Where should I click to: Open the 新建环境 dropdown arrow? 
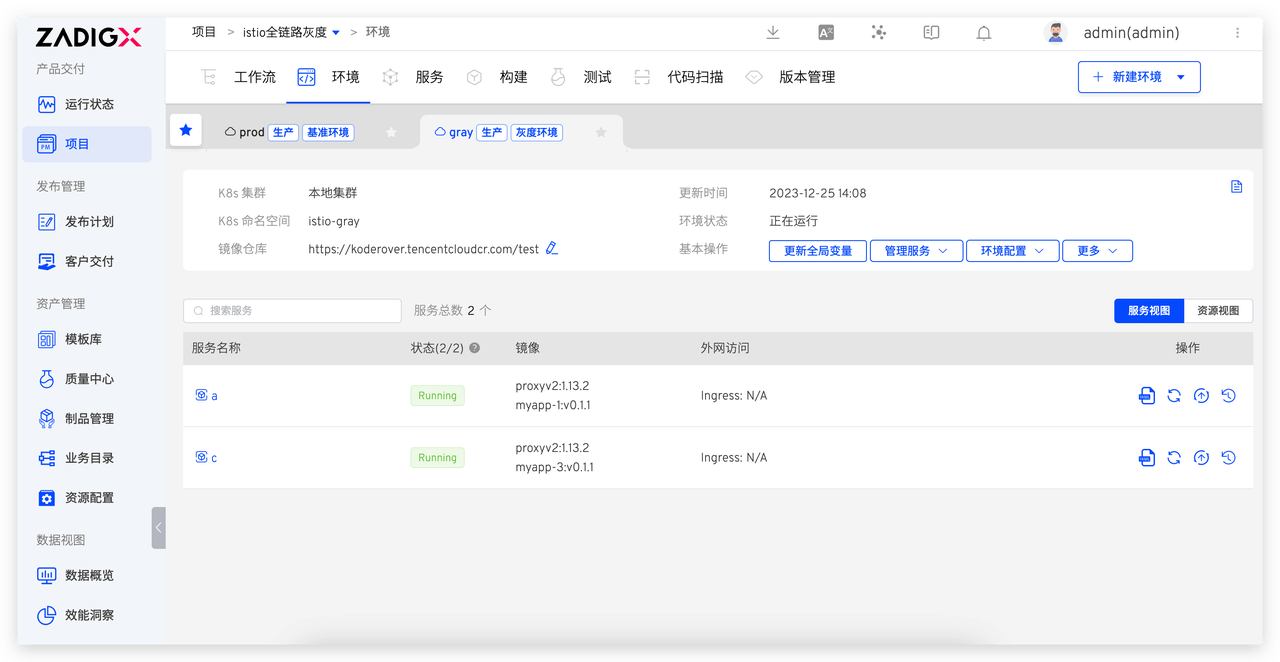[1181, 77]
